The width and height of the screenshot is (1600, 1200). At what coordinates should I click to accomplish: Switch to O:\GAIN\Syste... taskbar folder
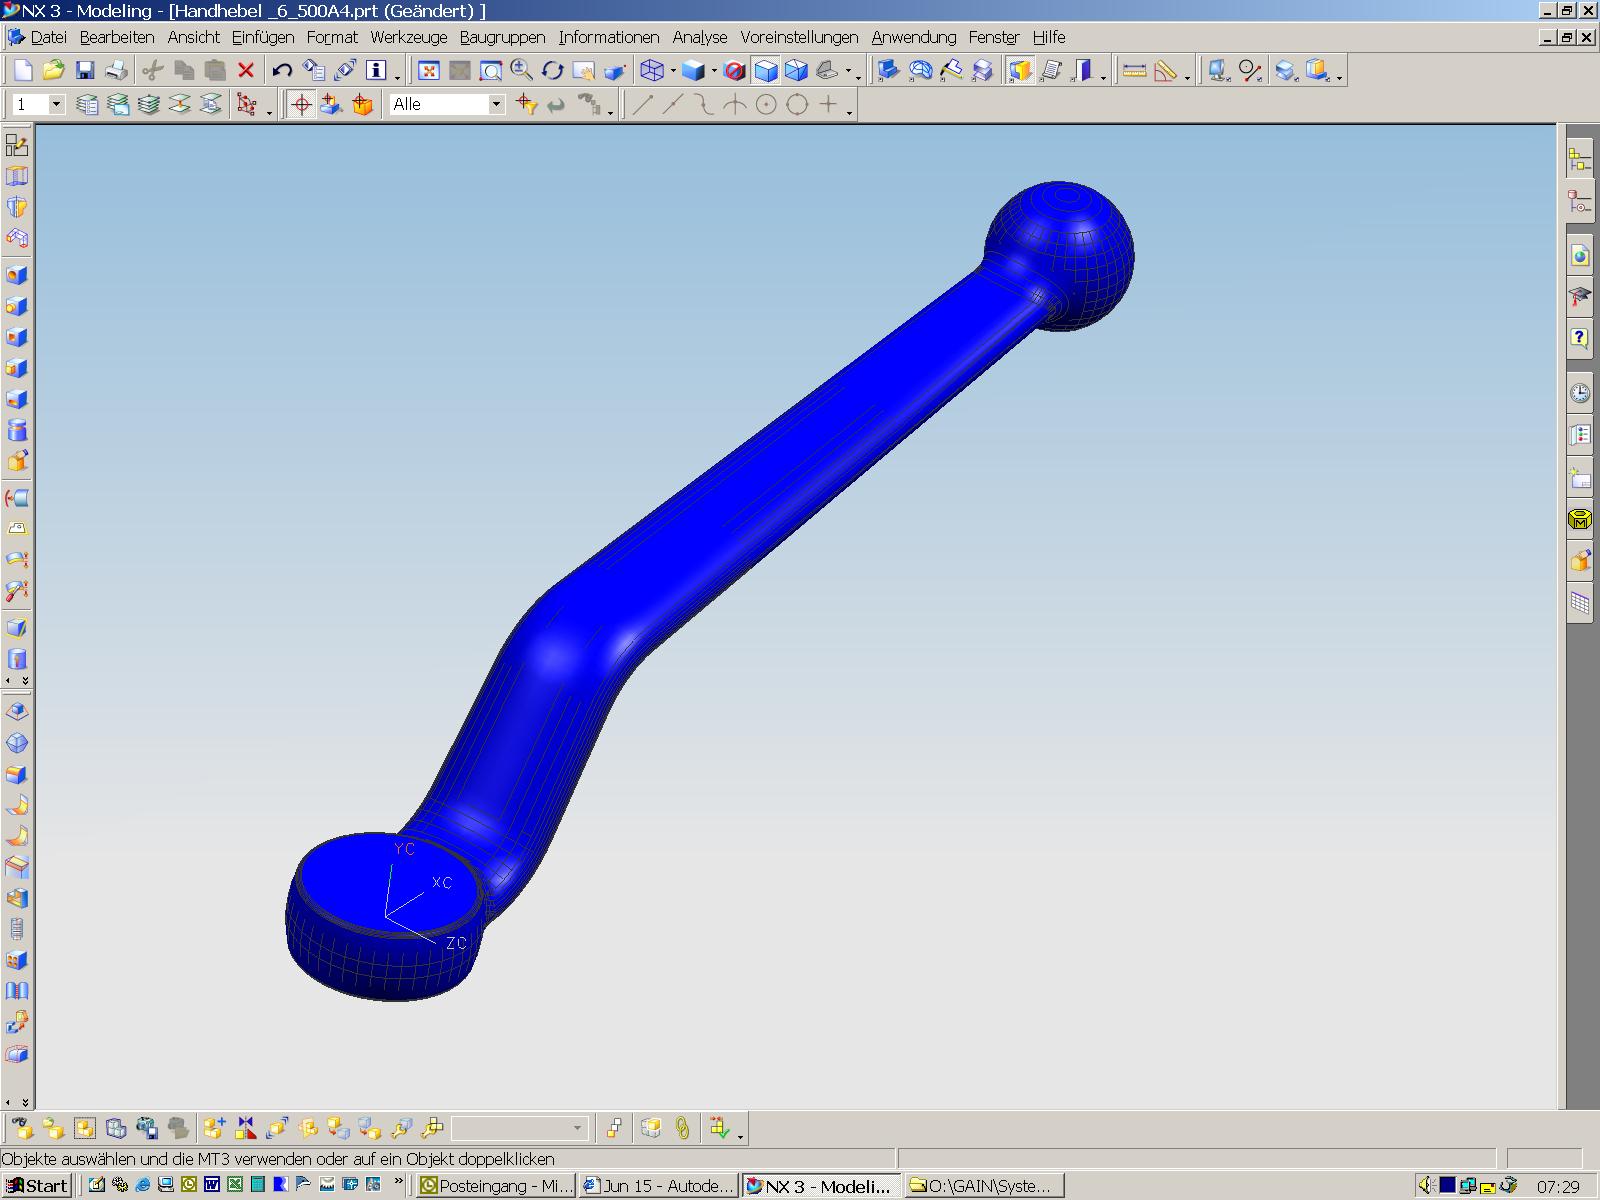pos(985,1186)
